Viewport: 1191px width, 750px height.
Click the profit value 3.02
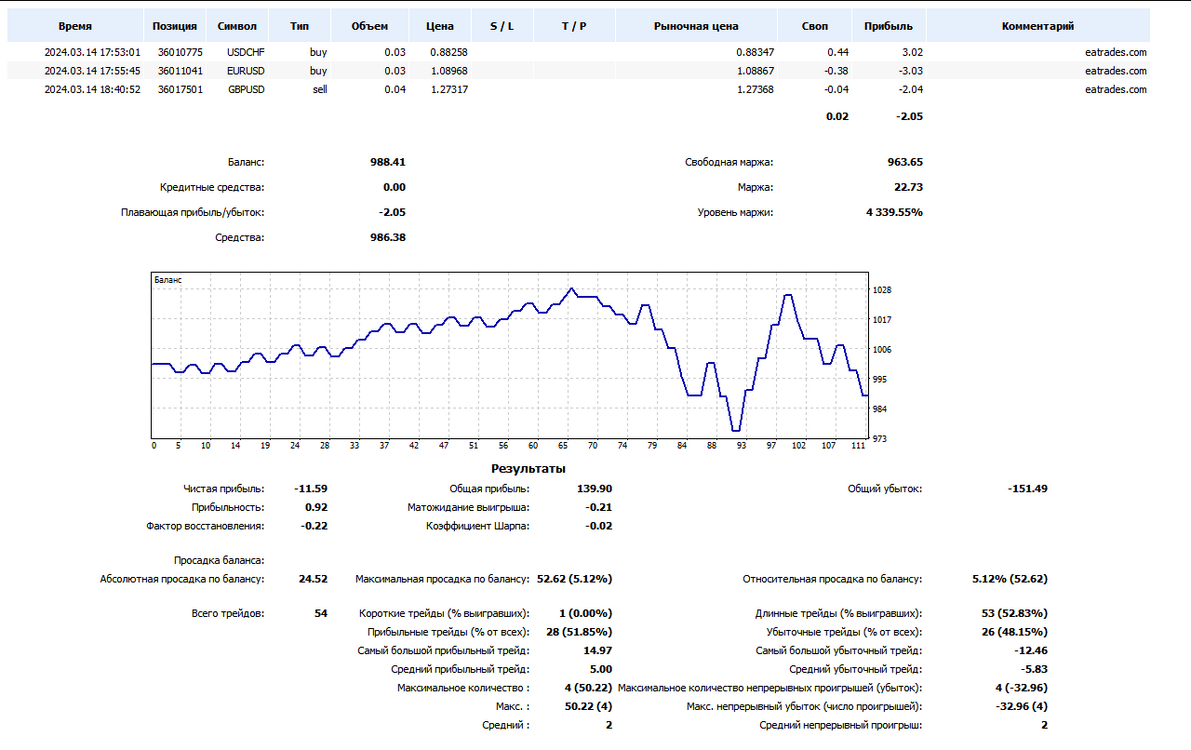912,52
